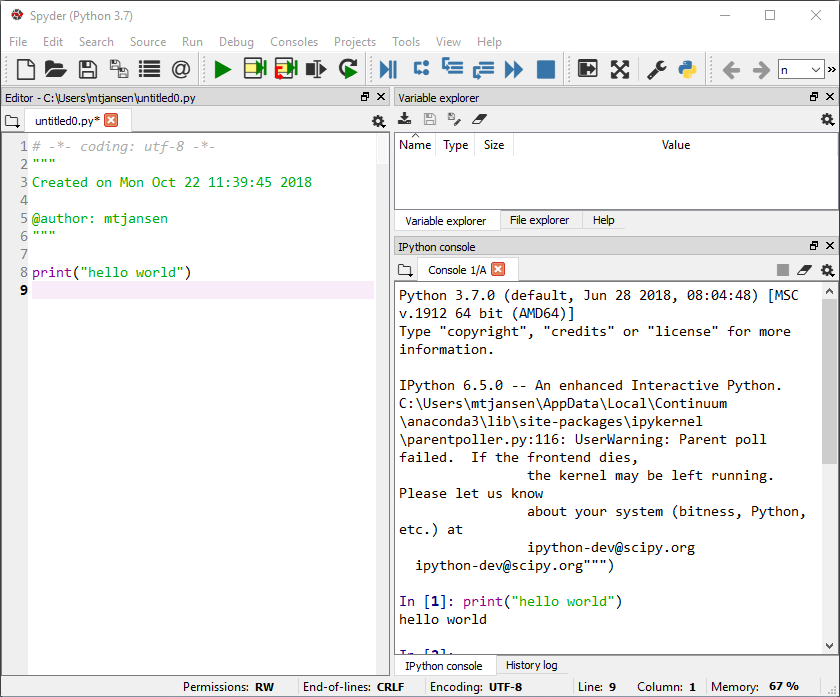
Task: Open Spyder Preferences via the wrench icon
Action: coord(655,69)
